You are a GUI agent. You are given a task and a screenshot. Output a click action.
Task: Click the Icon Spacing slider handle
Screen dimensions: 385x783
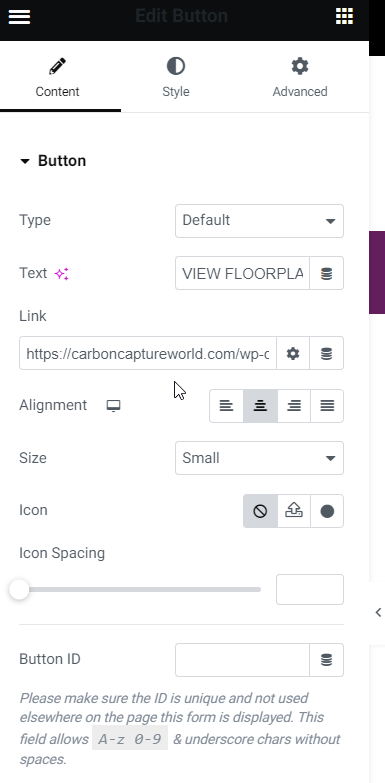coord(19,590)
